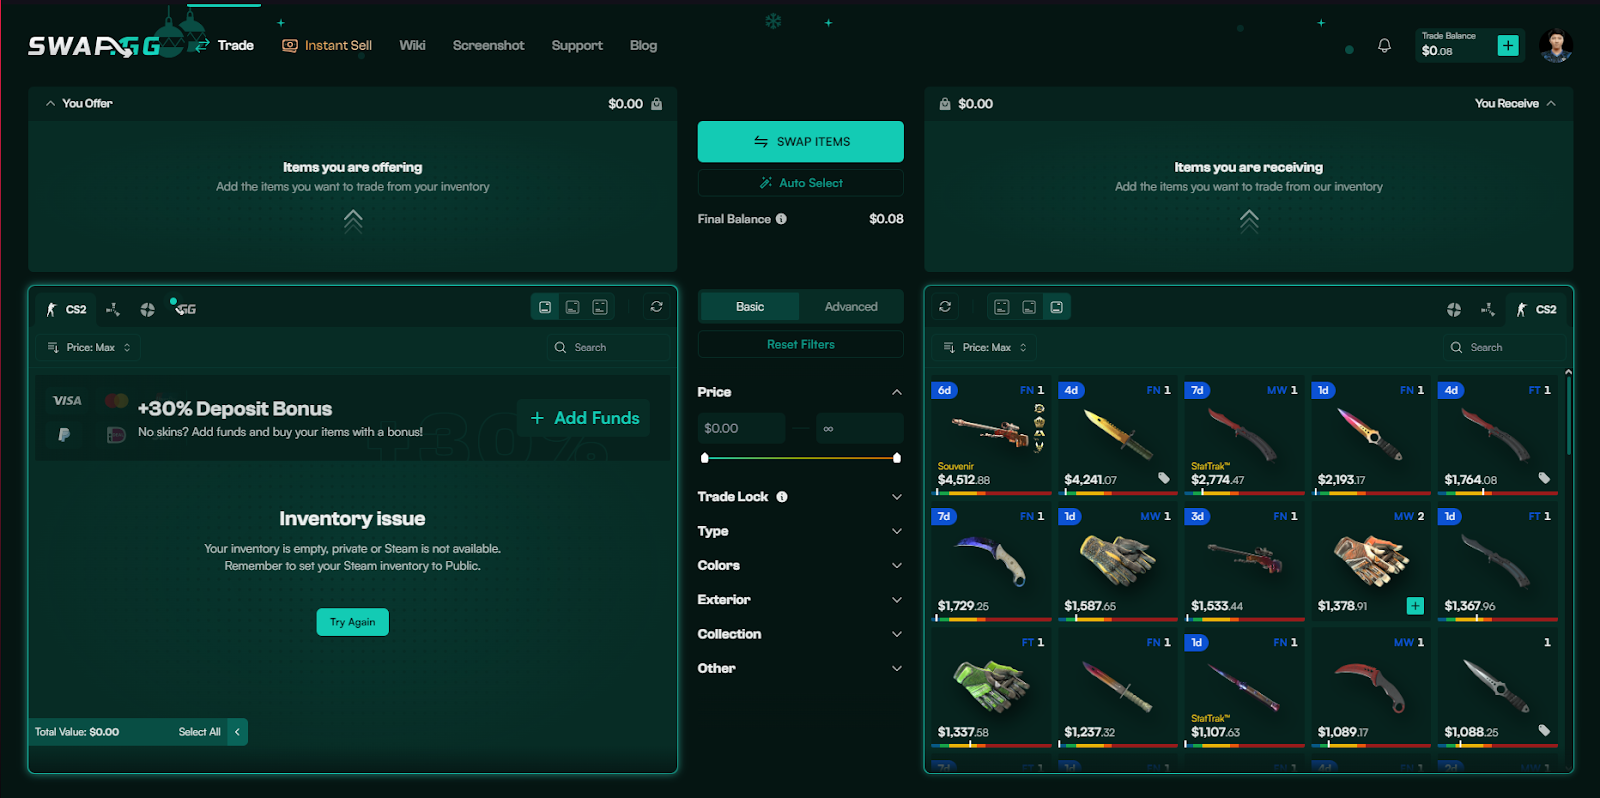Click the Instant Sell icon in the navbar
This screenshot has width=1600, height=798.
[x=290, y=45]
